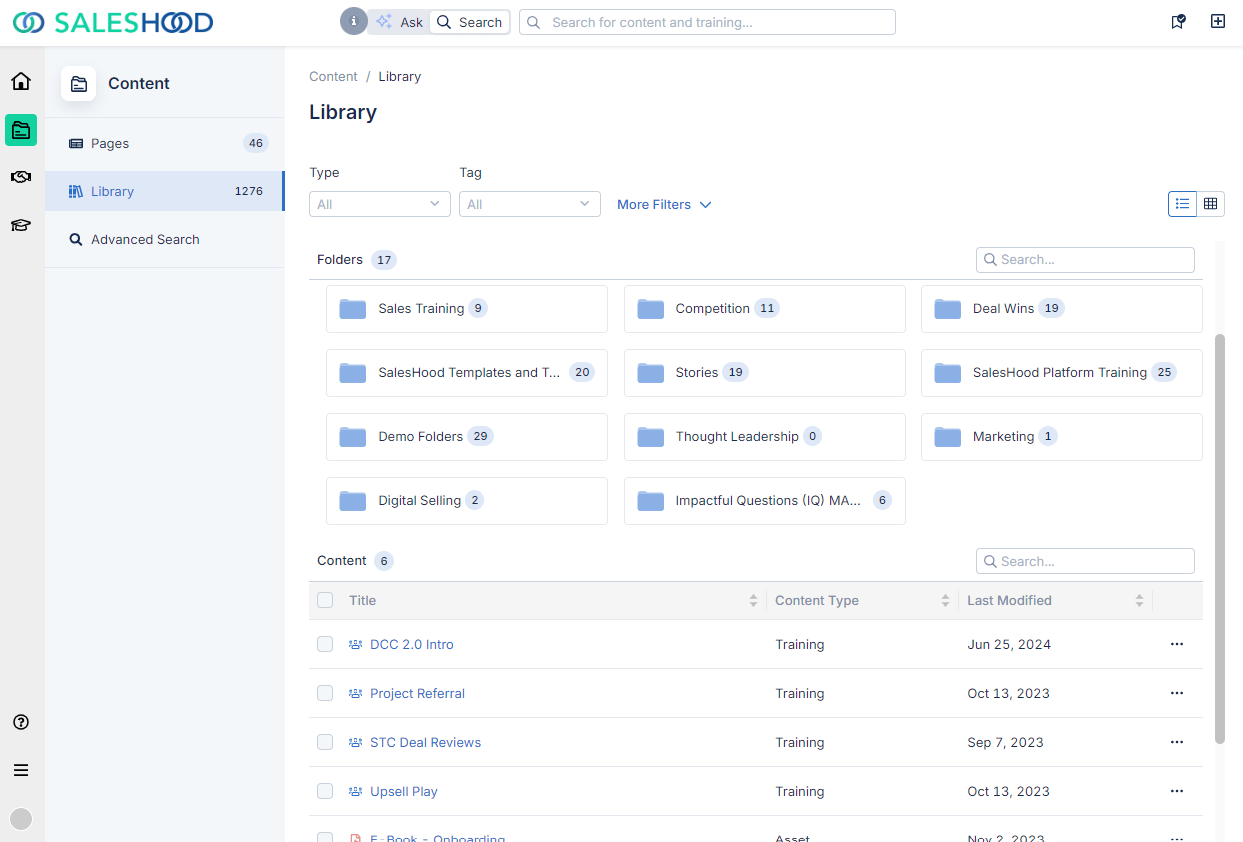The image size is (1243, 842).
Task: Open SalesHood Templates folder
Action: 467,373
